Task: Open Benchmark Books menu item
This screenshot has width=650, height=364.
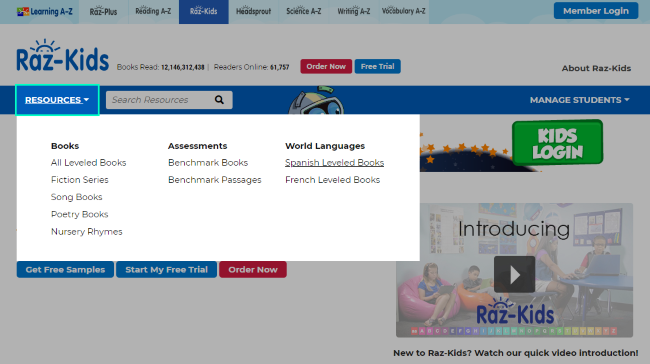Action: (208, 163)
